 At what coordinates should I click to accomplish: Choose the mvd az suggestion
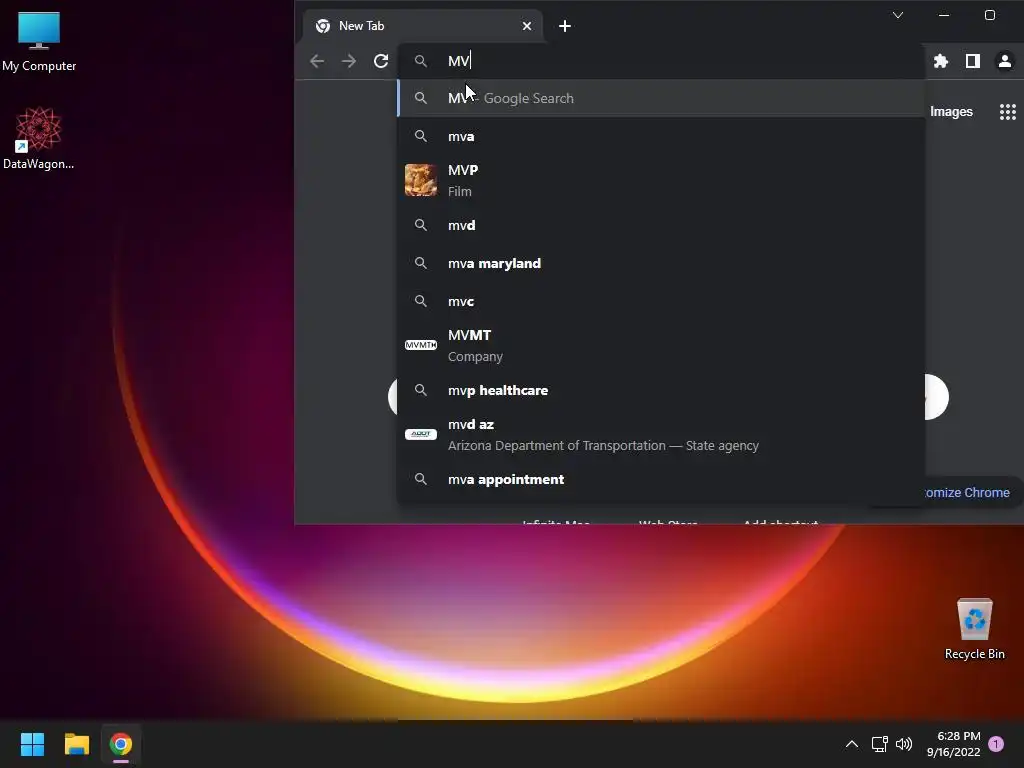pyautogui.click(x=661, y=434)
